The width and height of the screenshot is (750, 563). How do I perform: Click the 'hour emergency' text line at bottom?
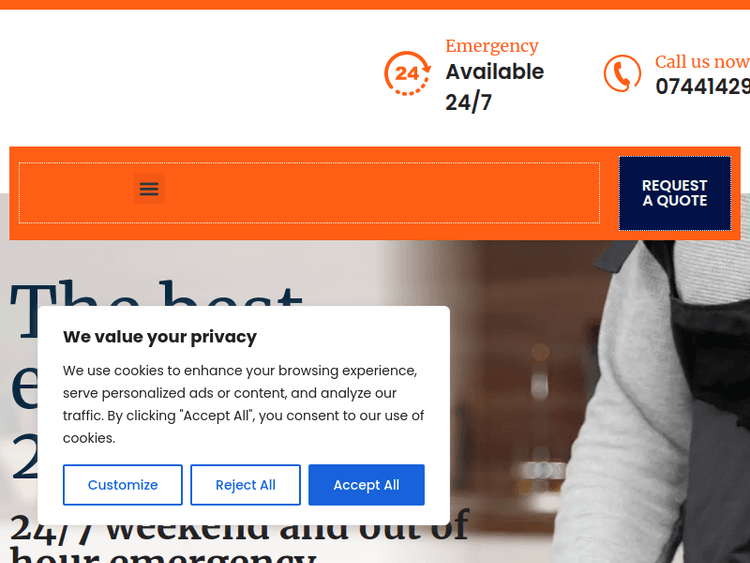pyautogui.click(x=163, y=555)
